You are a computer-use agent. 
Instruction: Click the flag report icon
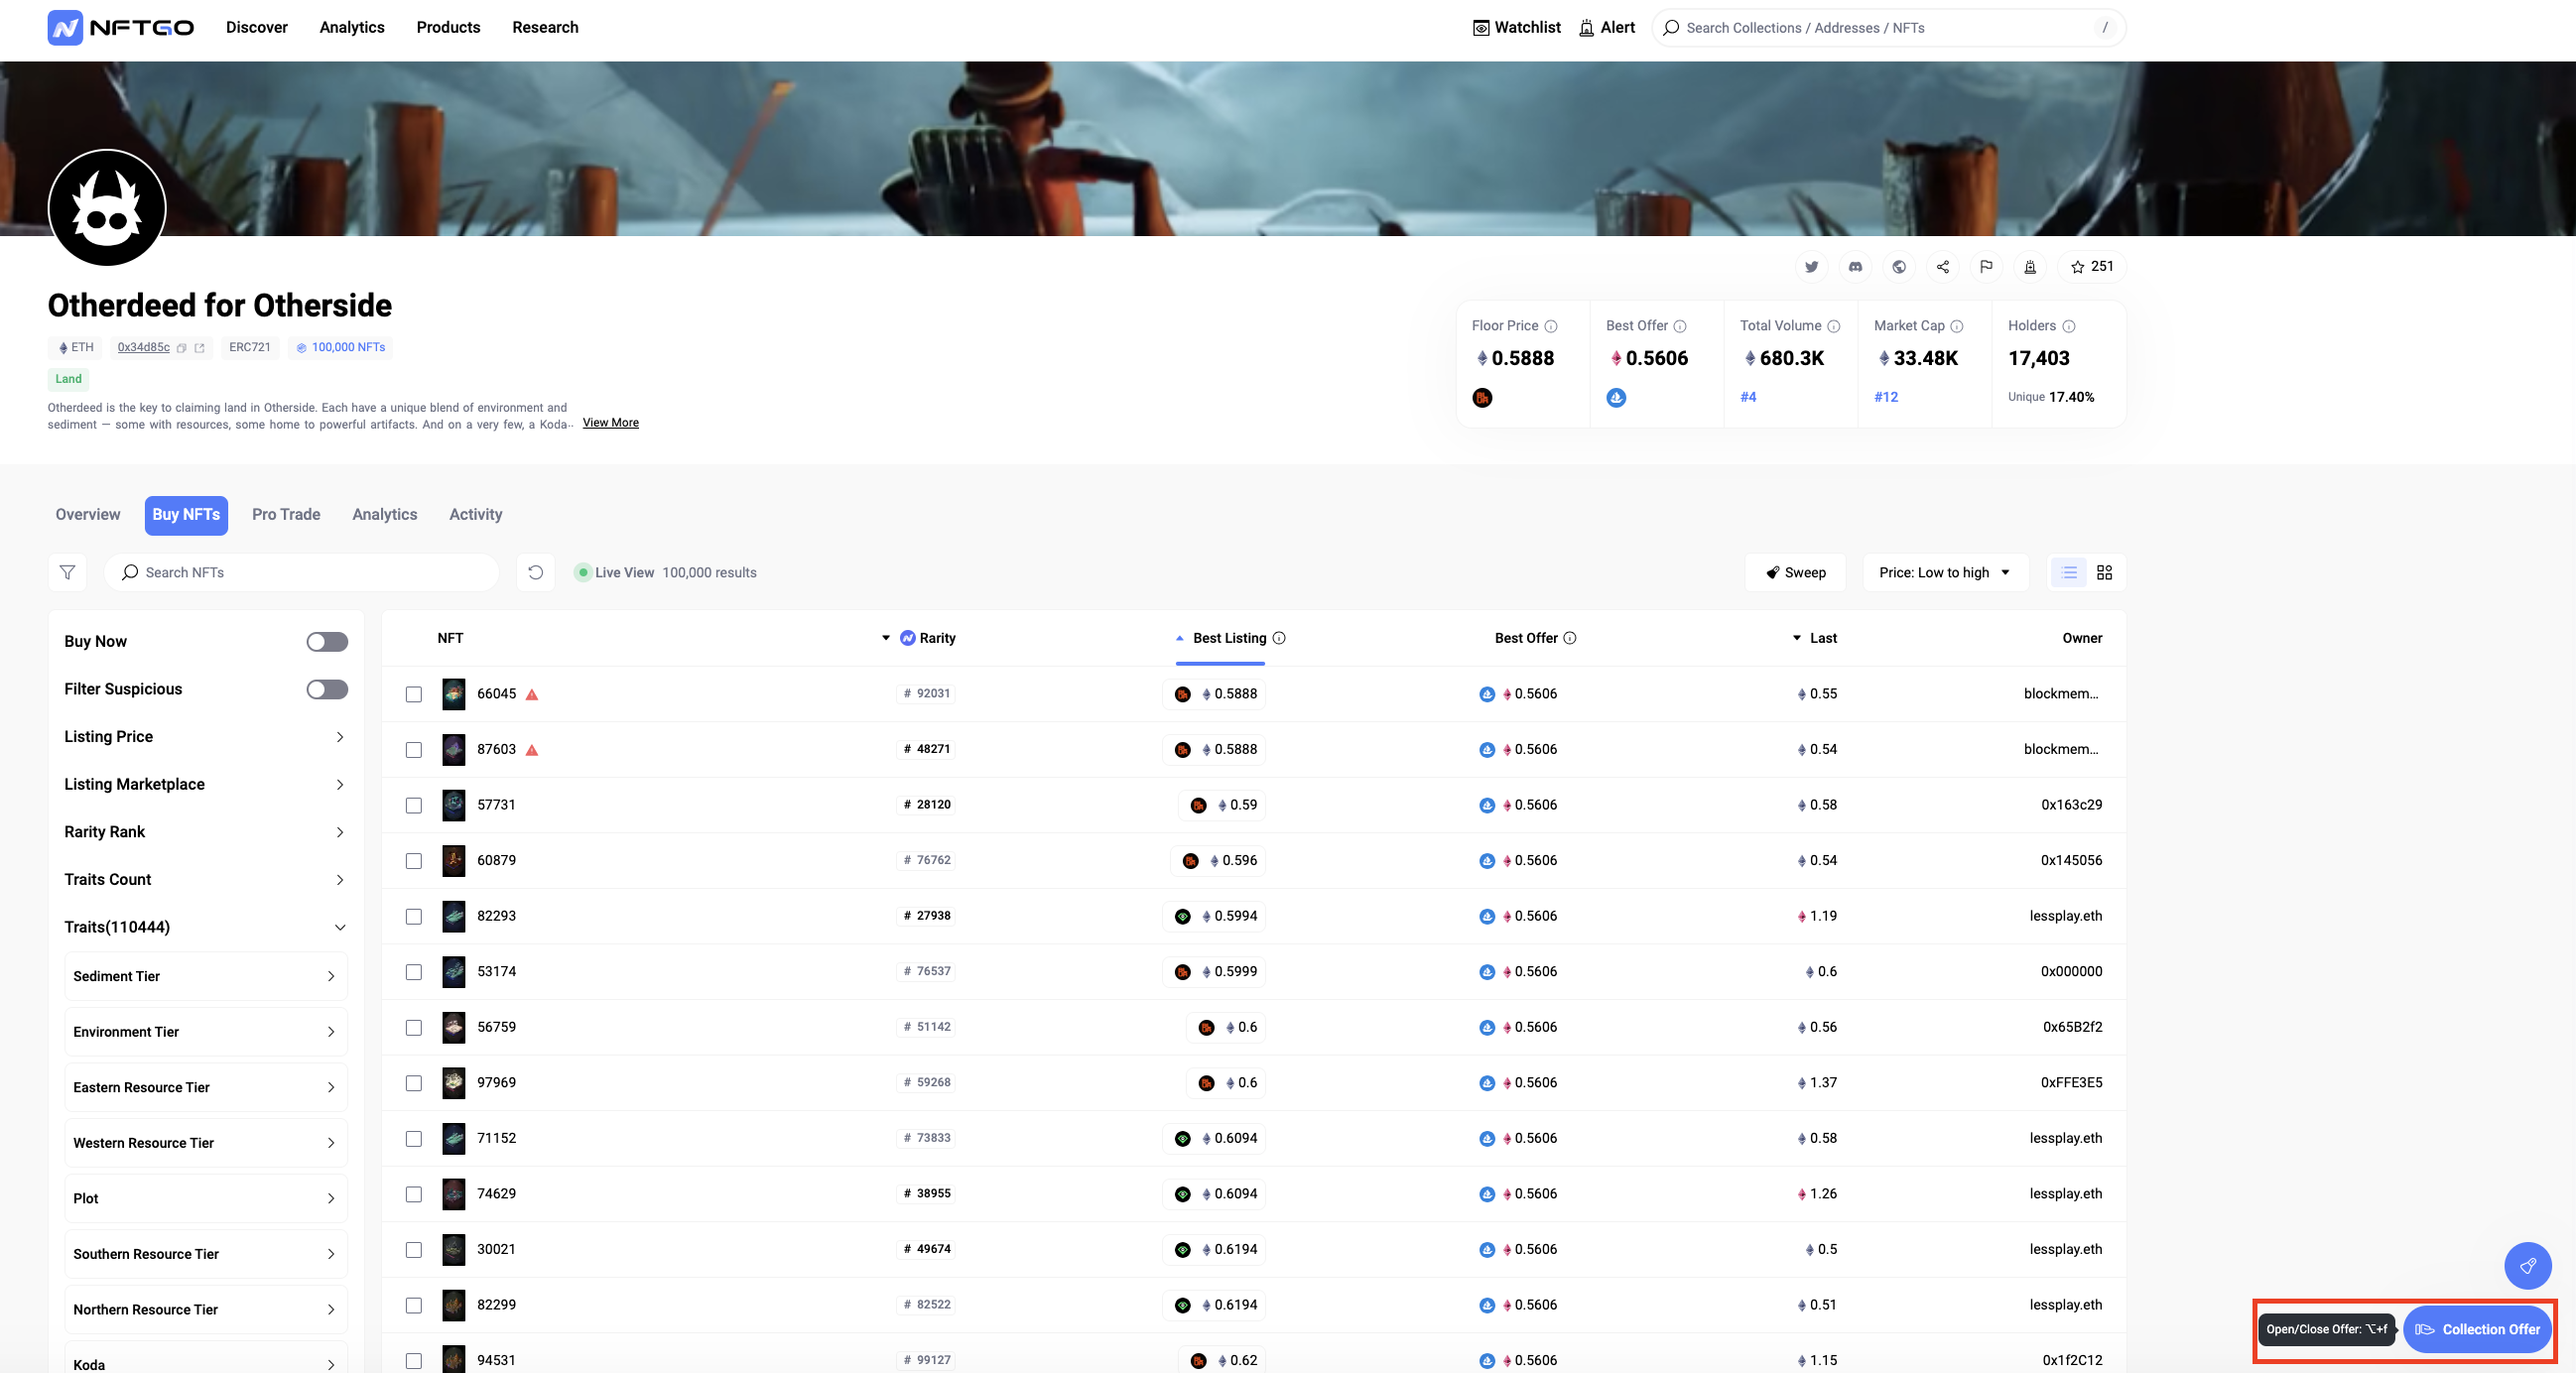click(x=1986, y=267)
